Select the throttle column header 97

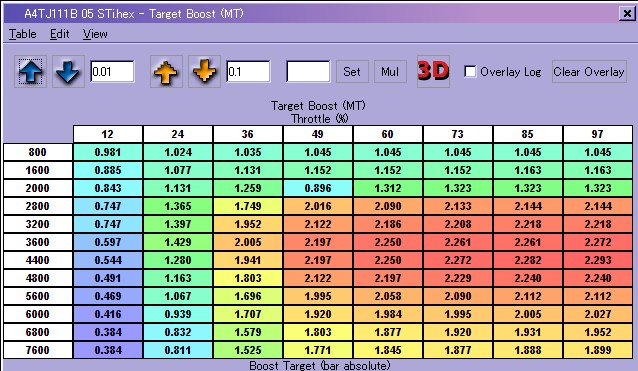[598, 134]
